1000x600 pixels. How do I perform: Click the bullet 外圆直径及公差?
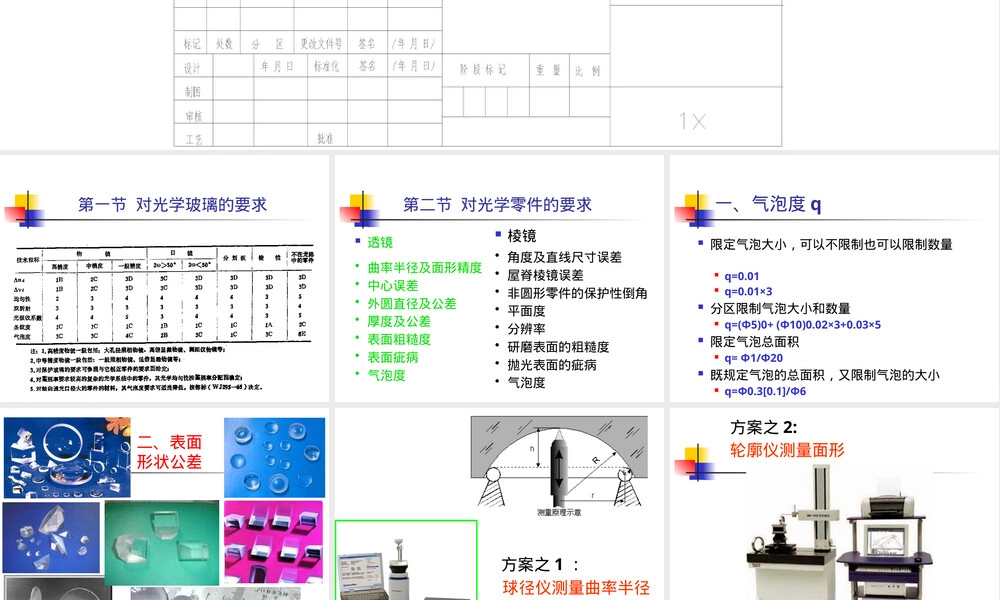pyautogui.click(x=412, y=304)
